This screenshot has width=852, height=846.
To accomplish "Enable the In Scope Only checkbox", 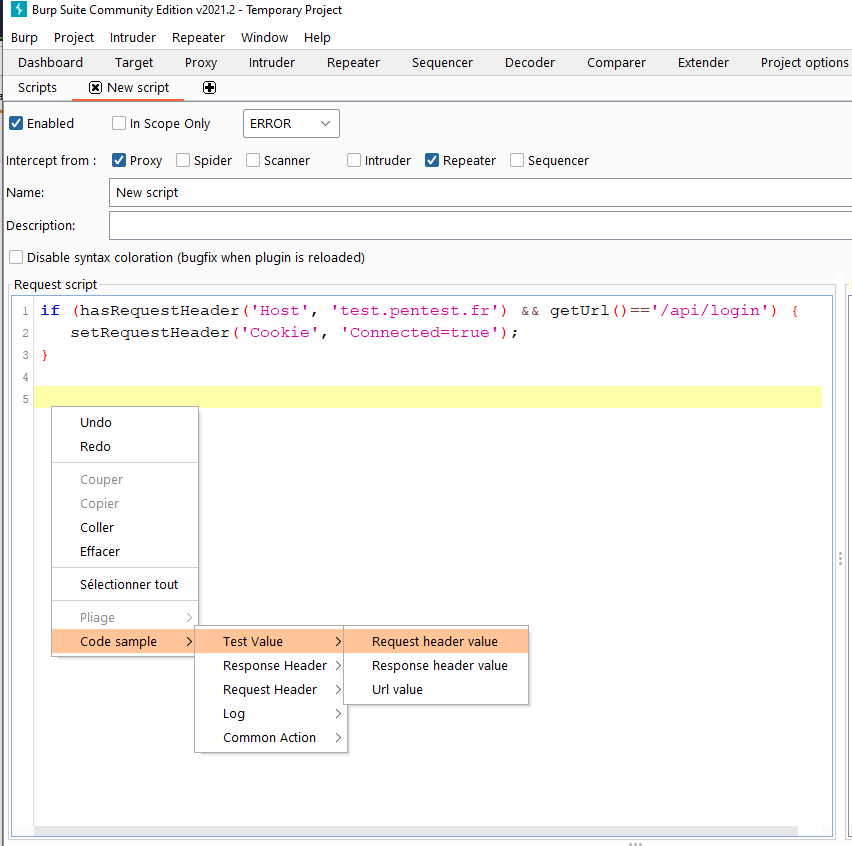I will tap(118, 123).
